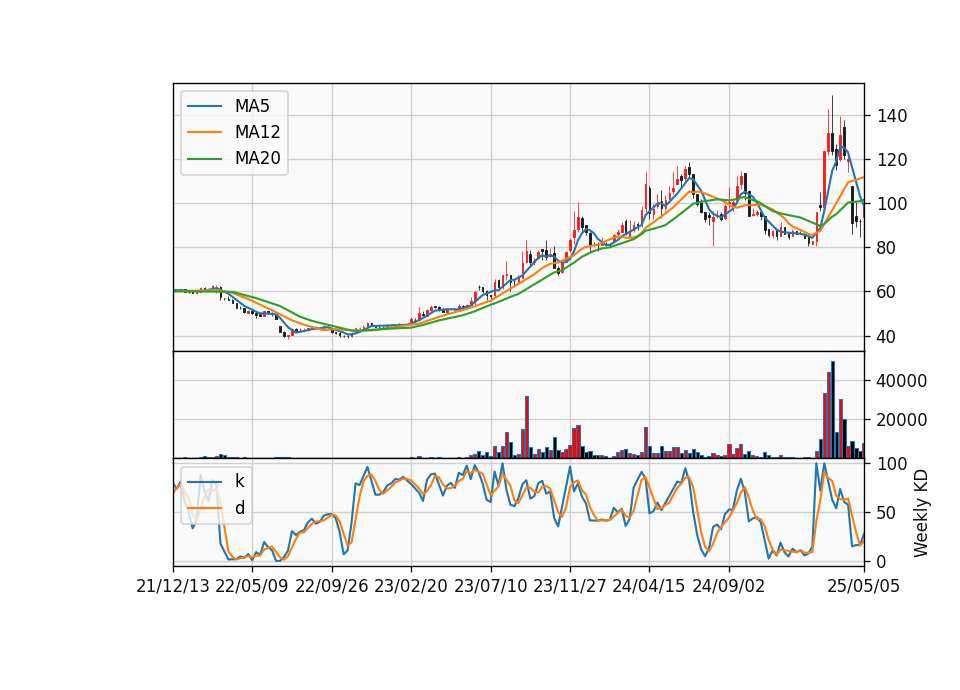Click the d legend label in KD panel
The width and height of the screenshot is (960, 690).
coord(239,508)
